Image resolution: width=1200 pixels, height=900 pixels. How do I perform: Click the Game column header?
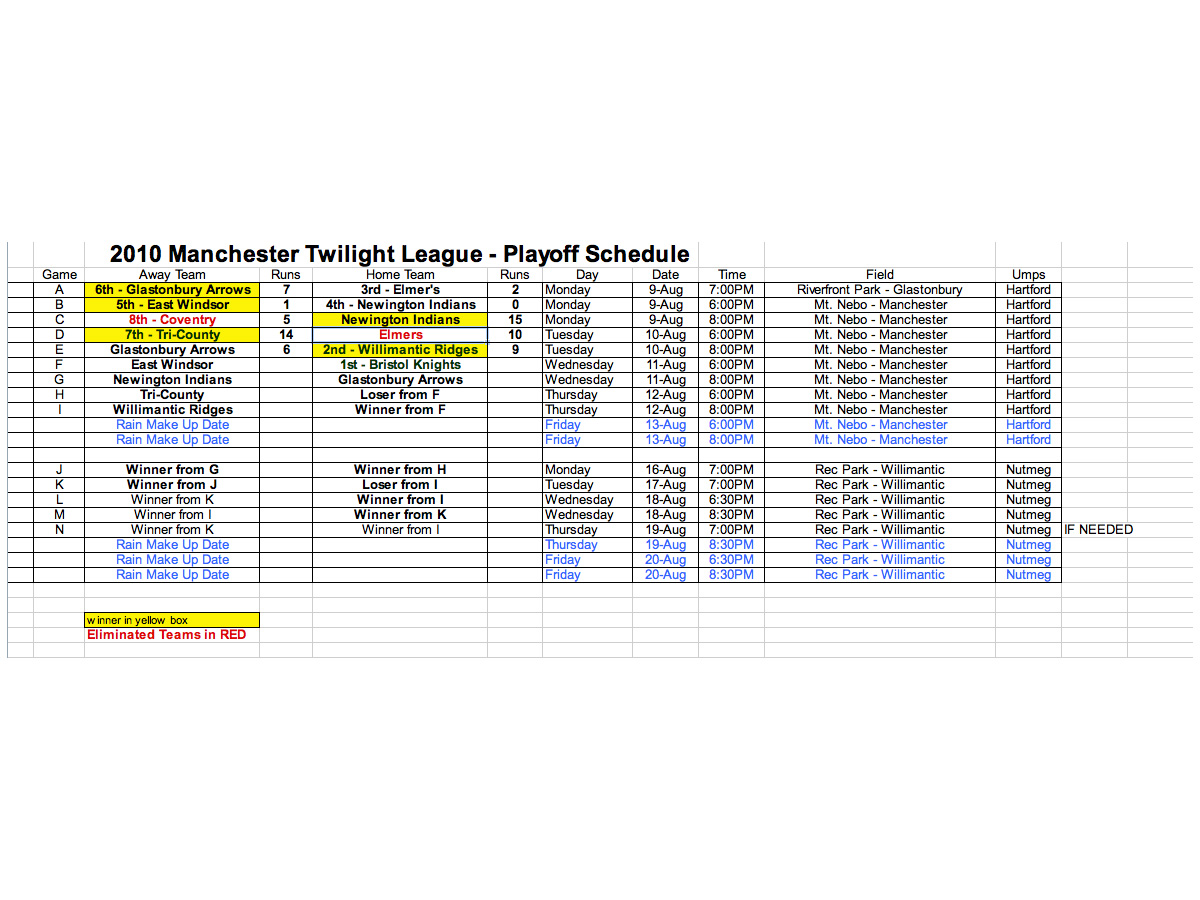click(x=60, y=274)
